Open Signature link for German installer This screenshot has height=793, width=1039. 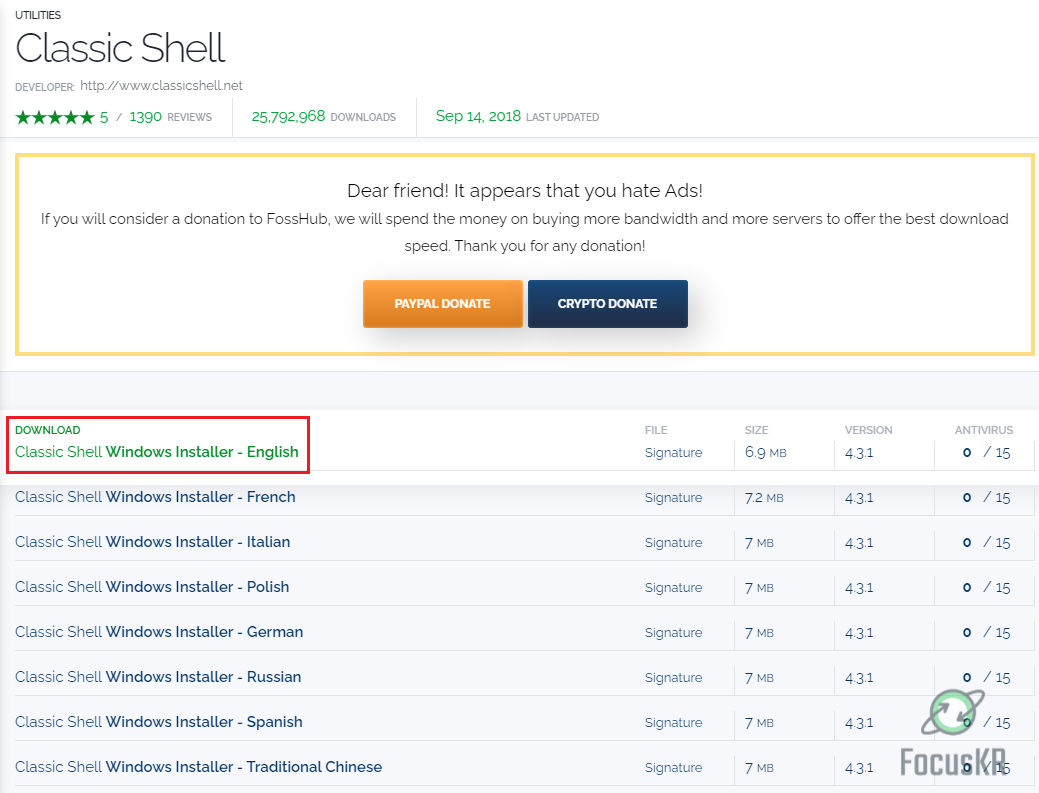coord(673,633)
